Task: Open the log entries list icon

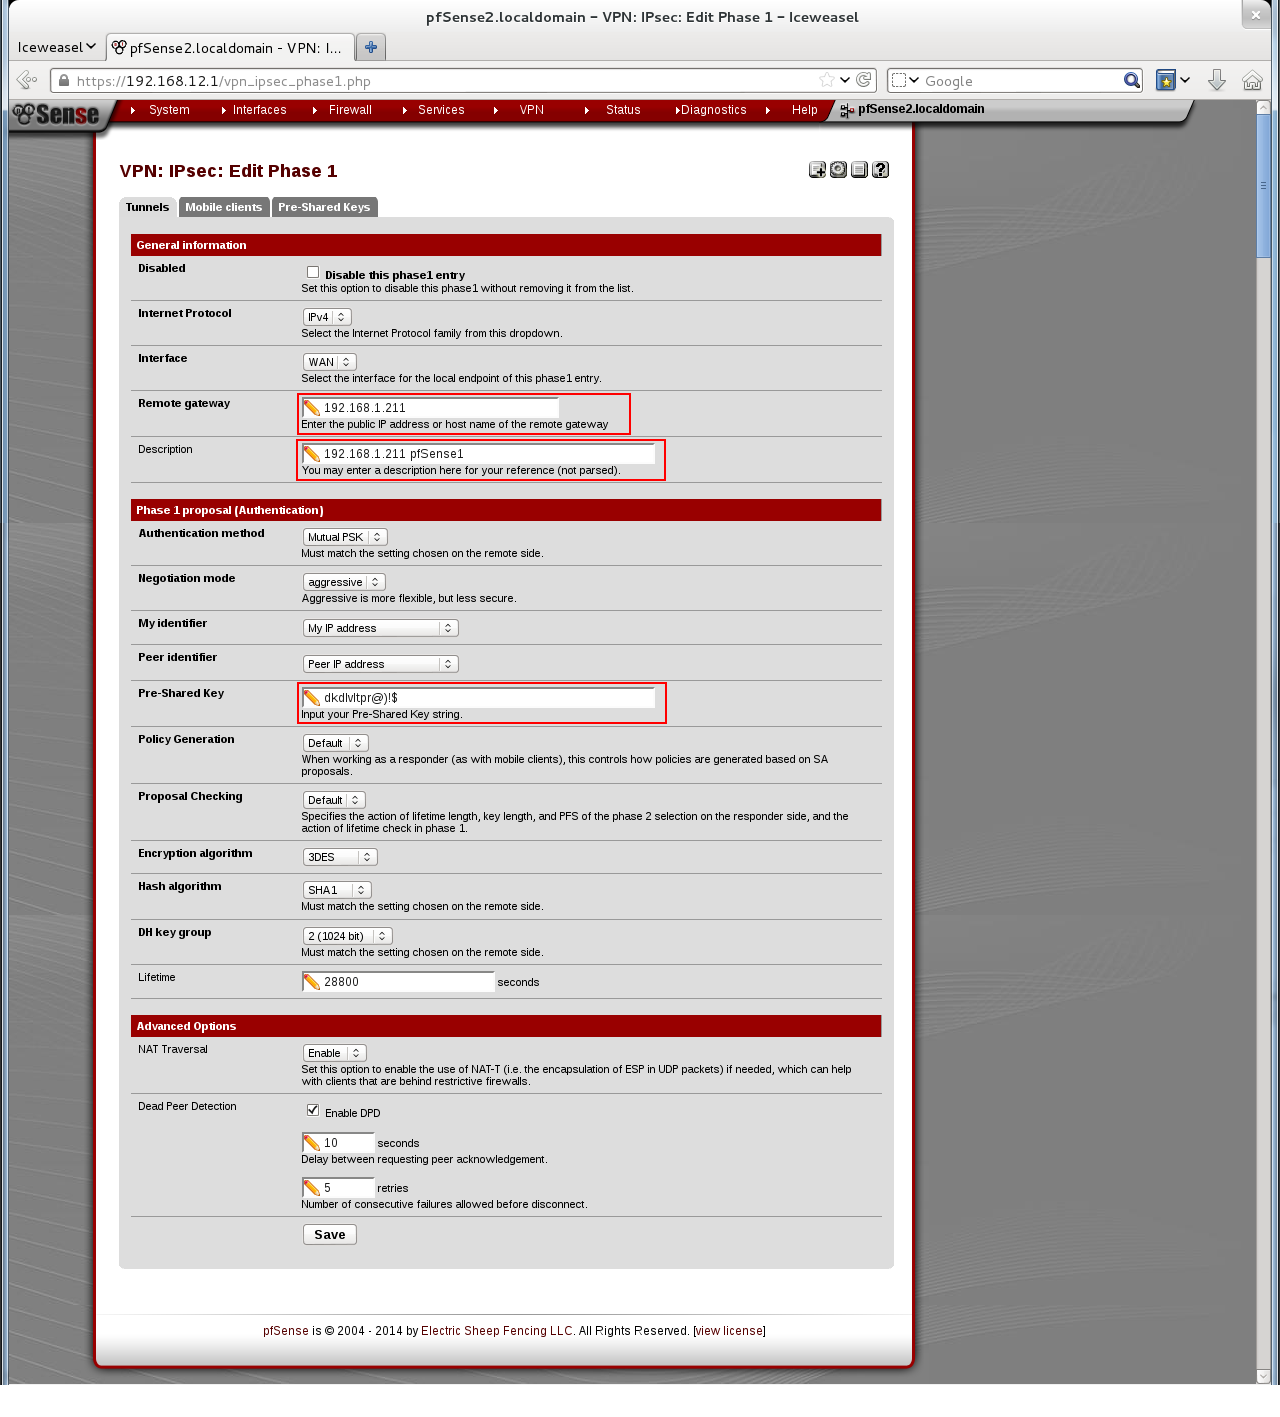Action: [x=859, y=170]
